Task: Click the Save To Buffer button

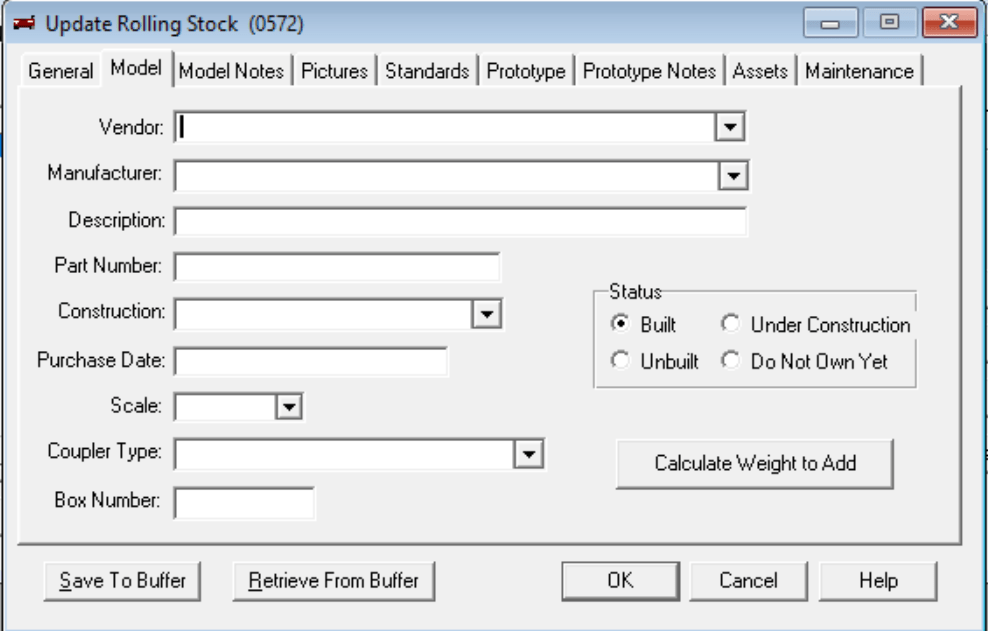Action: (122, 580)
